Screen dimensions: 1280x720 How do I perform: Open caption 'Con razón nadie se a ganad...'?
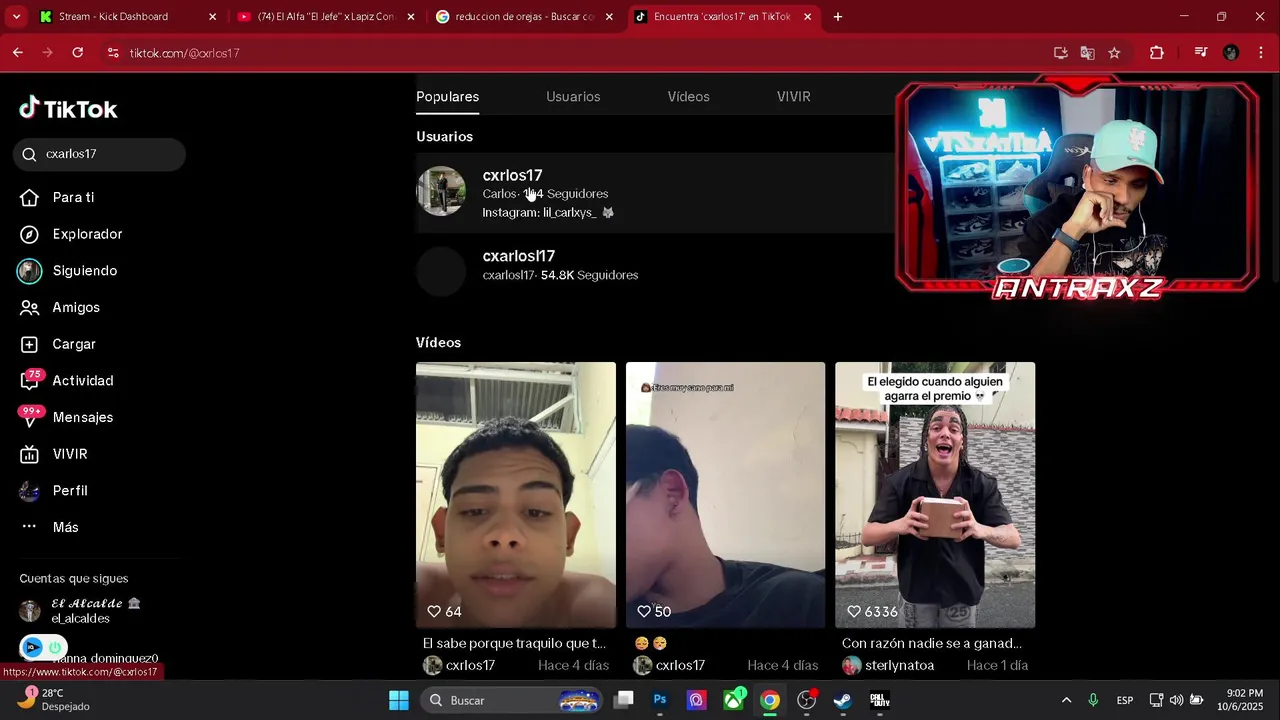pos(931,643)
